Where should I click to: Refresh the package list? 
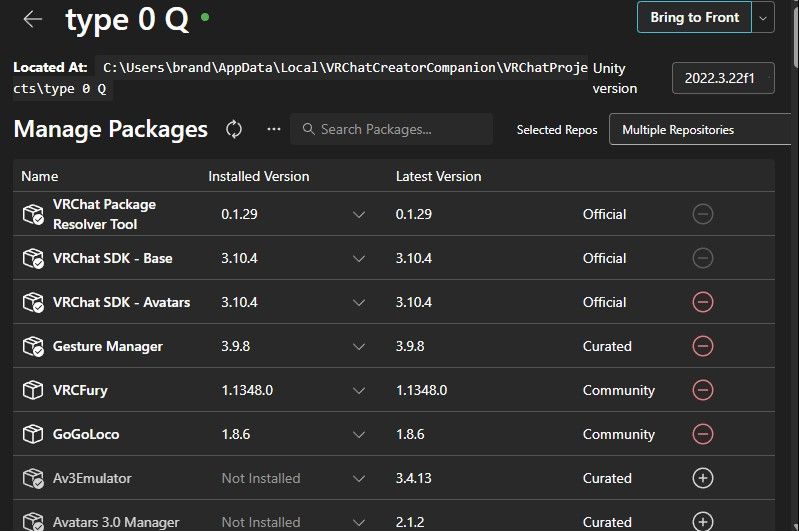tap(234, 129)
